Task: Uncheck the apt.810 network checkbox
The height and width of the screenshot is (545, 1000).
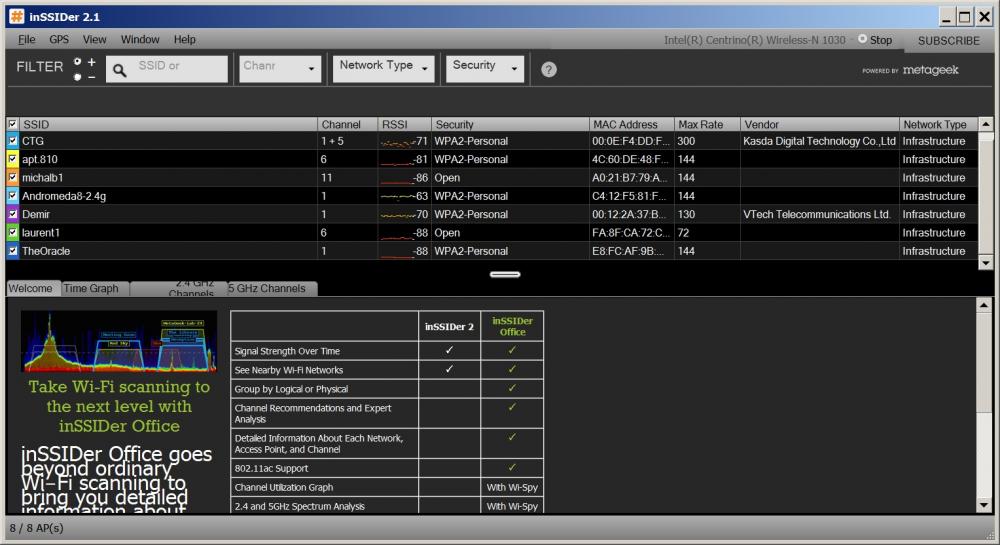Action: (13, 159)
